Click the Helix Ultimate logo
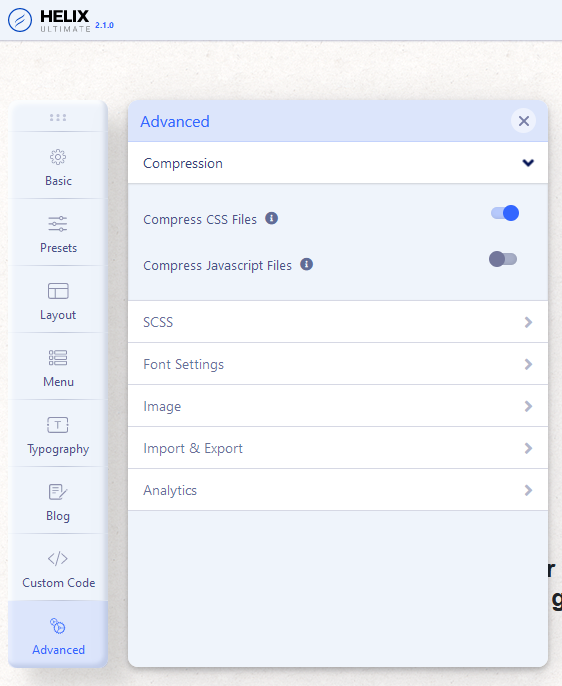The width and height of the screenshot is (562, 686). (x=60, y=21)
